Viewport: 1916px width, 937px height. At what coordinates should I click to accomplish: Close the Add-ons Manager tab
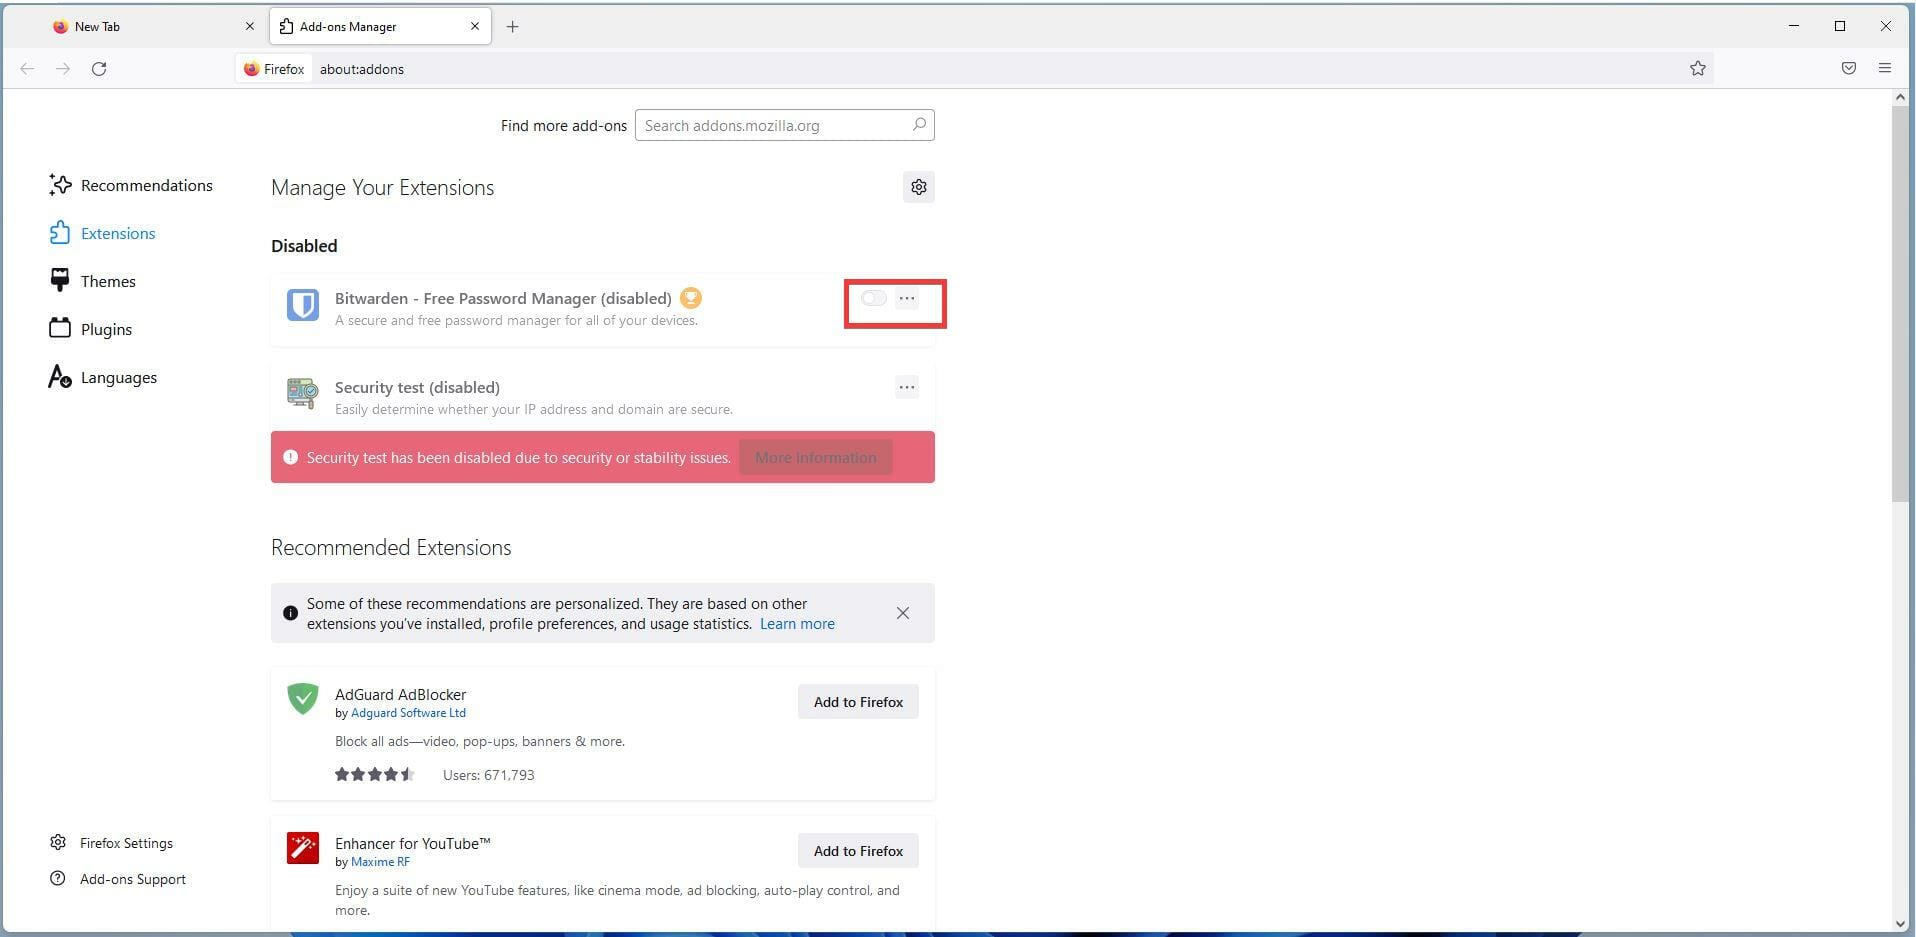tap(475, 27)
